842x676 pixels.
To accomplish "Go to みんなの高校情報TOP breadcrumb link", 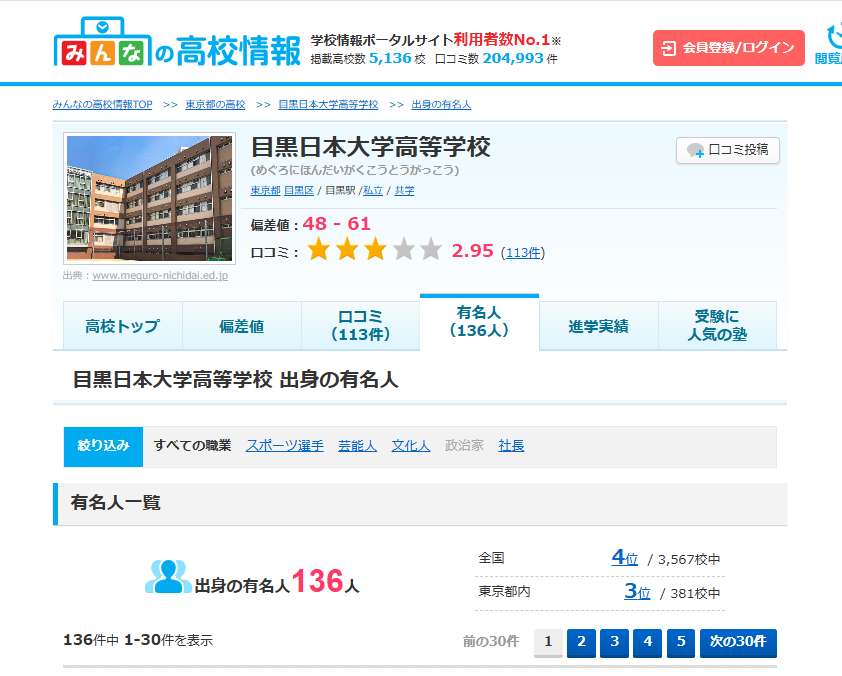I will 103,105.
